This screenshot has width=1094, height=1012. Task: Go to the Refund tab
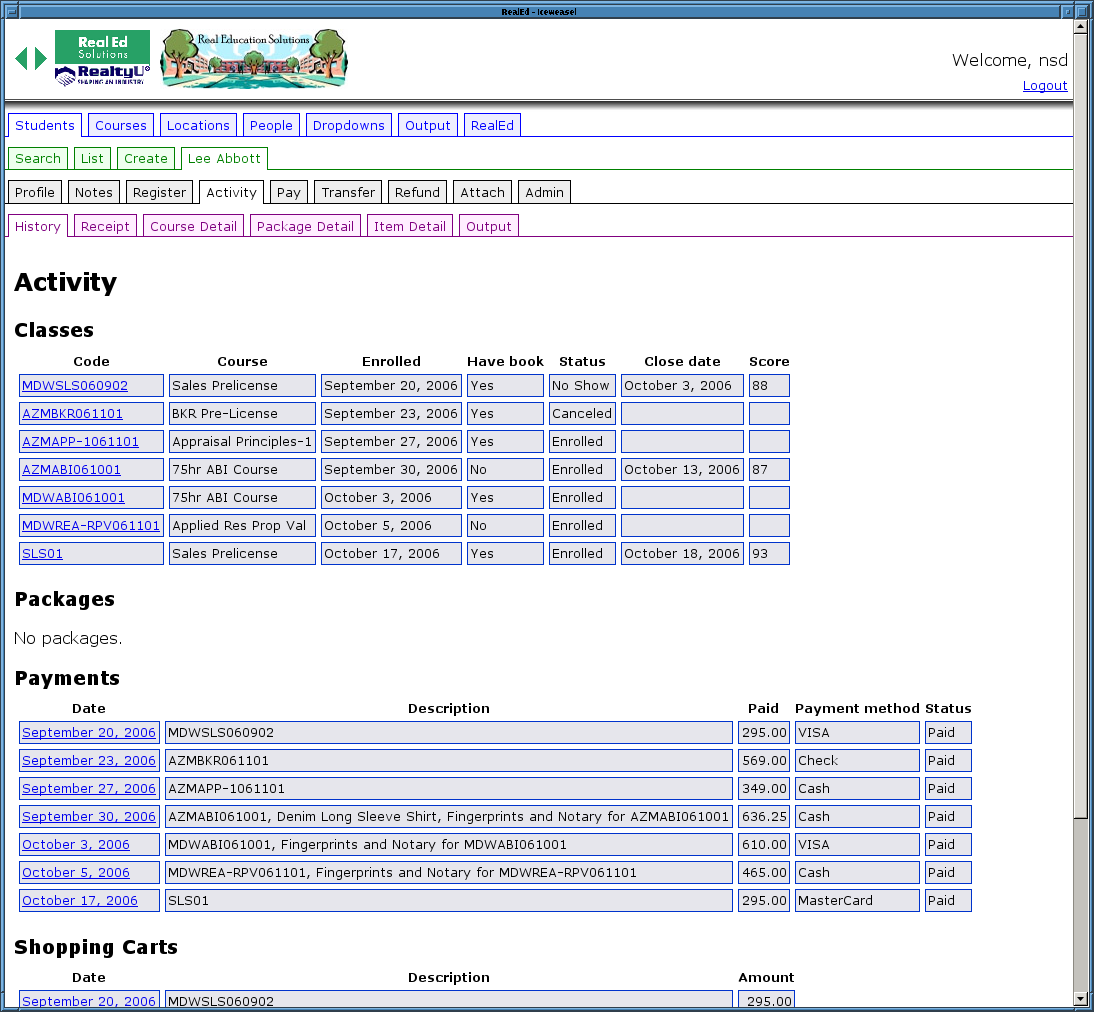417,192
